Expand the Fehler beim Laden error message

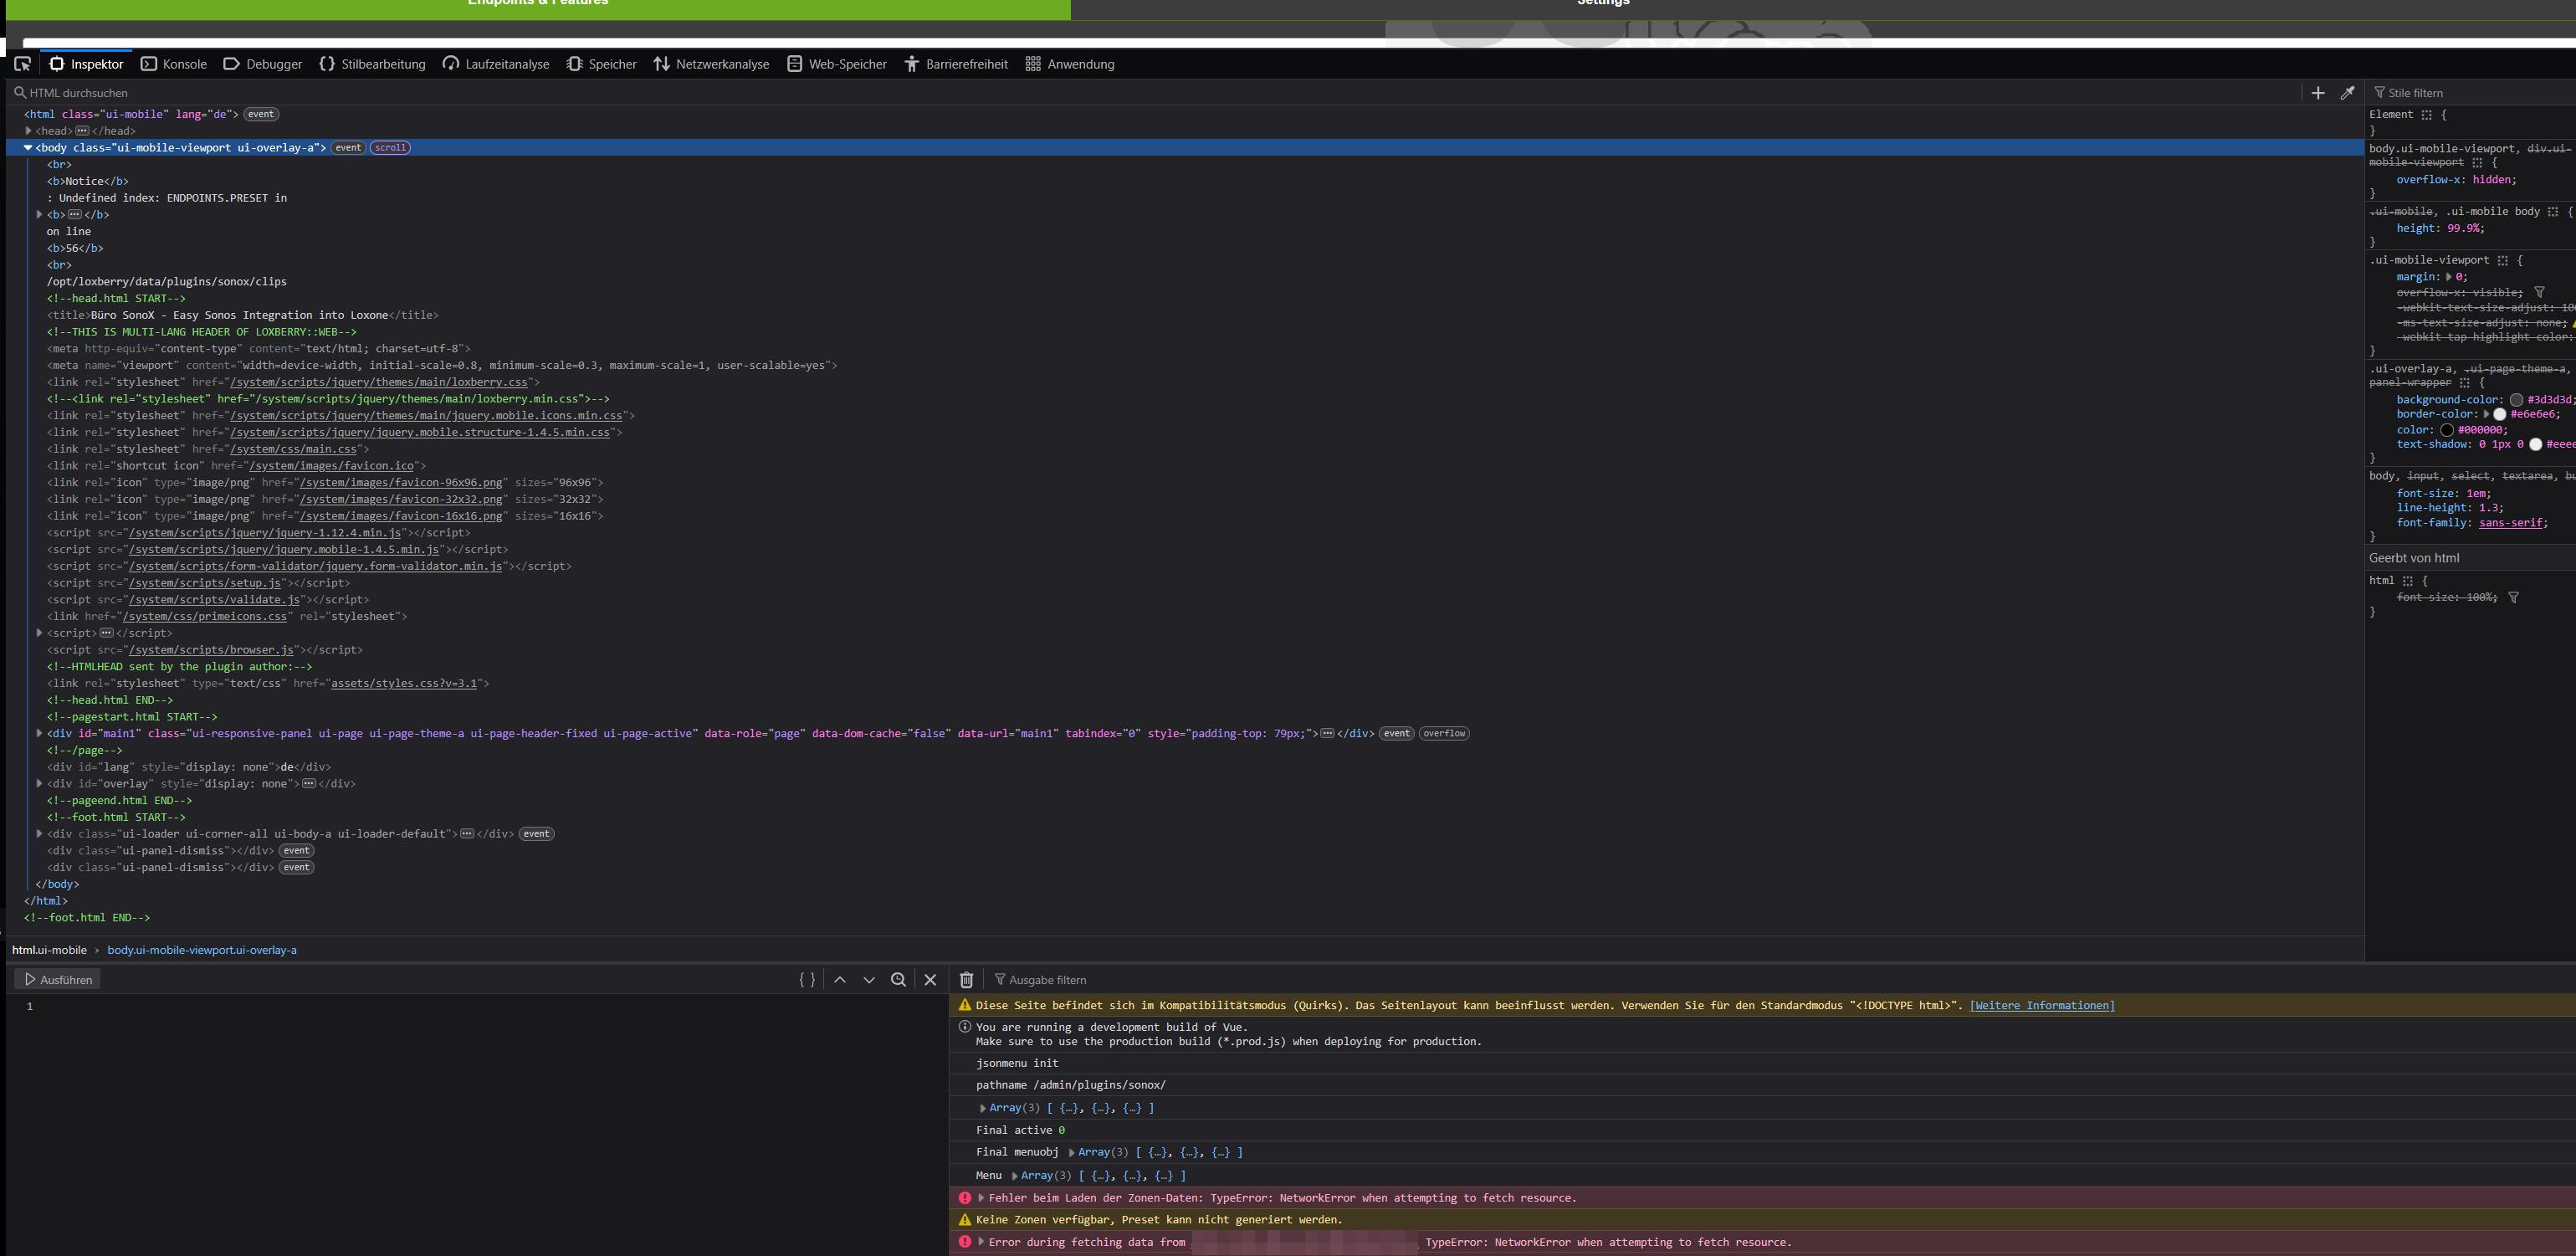tap(981, 1198)
